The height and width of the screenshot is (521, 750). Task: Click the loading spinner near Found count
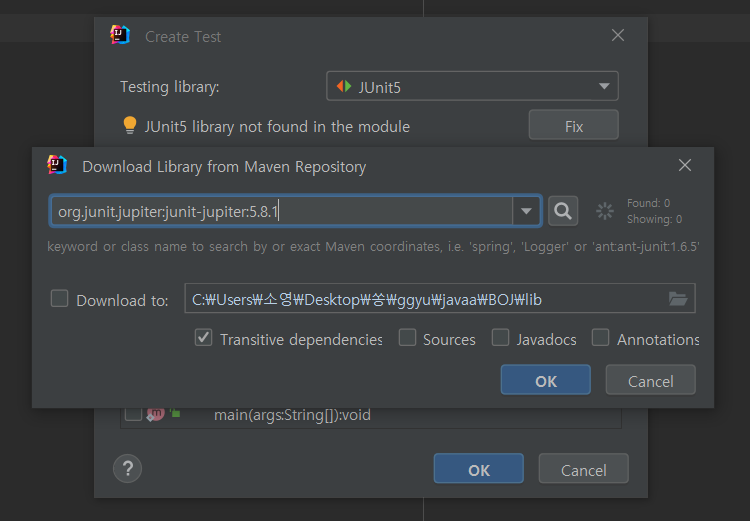(605, 211)
